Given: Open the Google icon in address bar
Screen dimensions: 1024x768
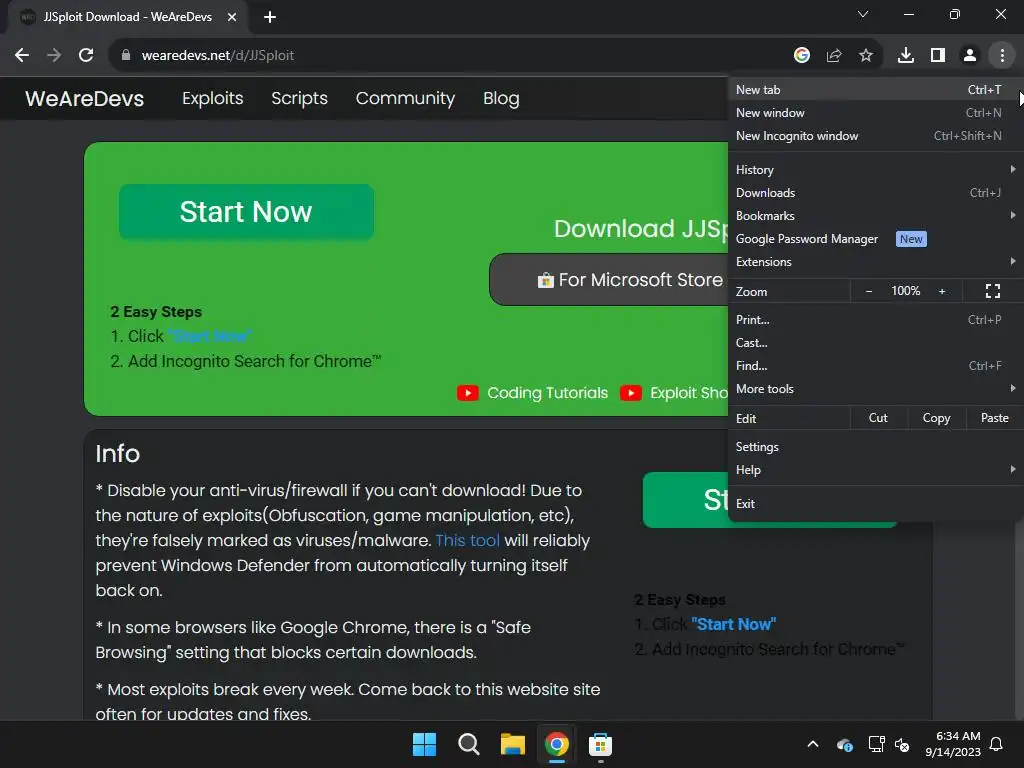Looking at the screenshot, I should point(802,56).
